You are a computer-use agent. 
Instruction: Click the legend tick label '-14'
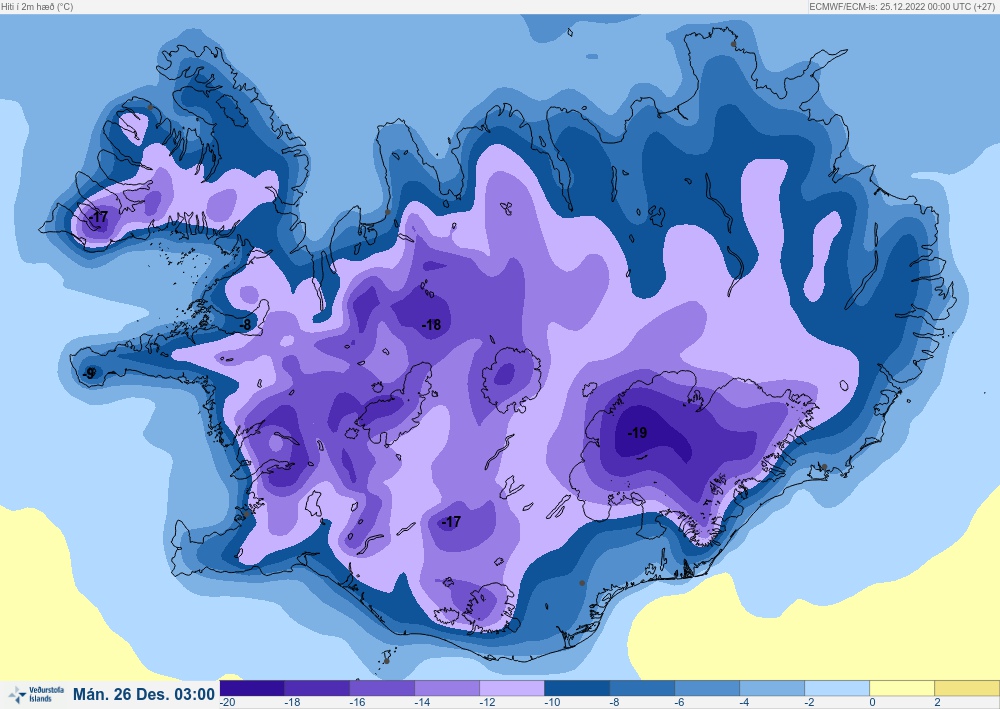tap(422, 703)
